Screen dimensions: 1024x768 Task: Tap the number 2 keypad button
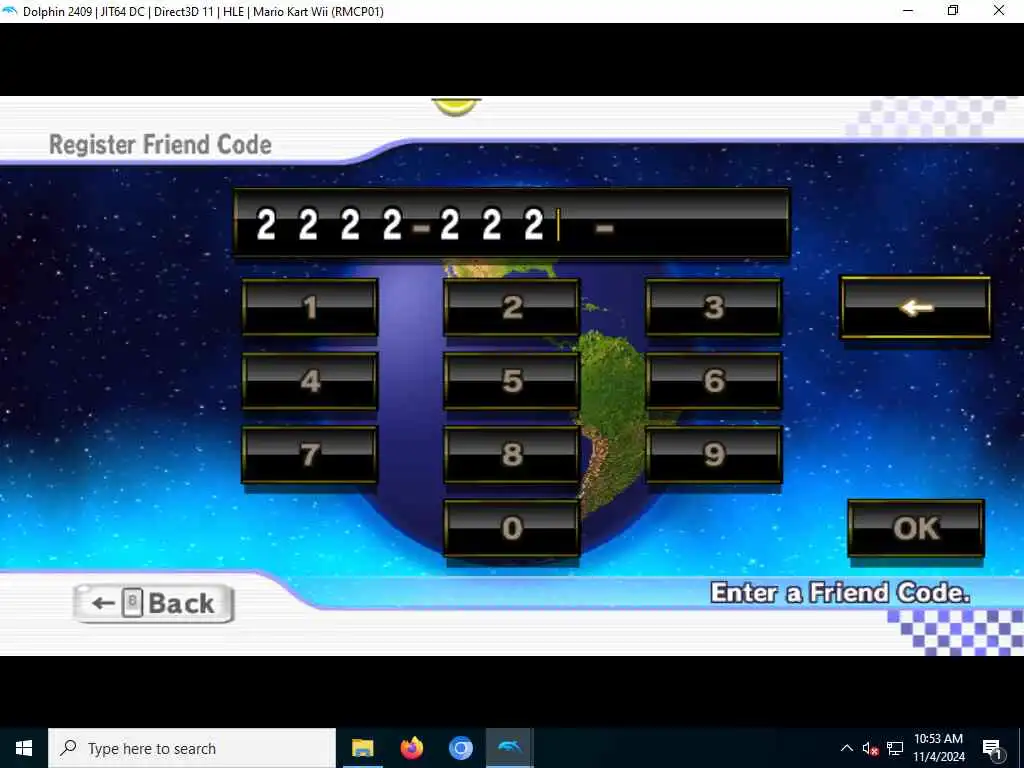click(512, 308)
